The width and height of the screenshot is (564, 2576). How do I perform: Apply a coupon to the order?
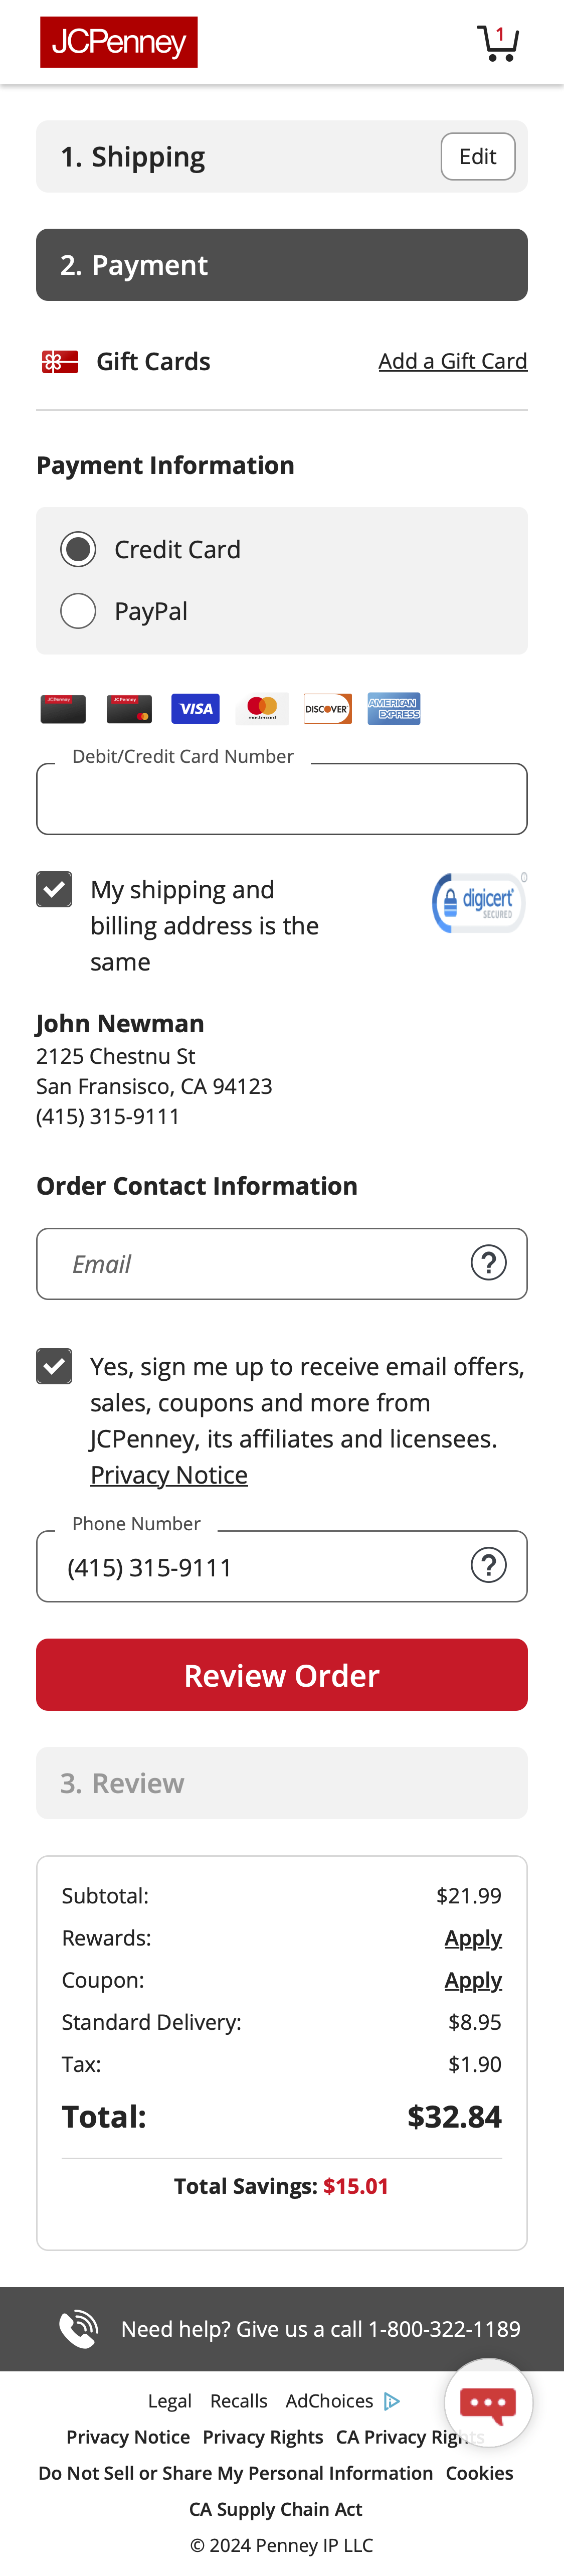pos(474,1979)
